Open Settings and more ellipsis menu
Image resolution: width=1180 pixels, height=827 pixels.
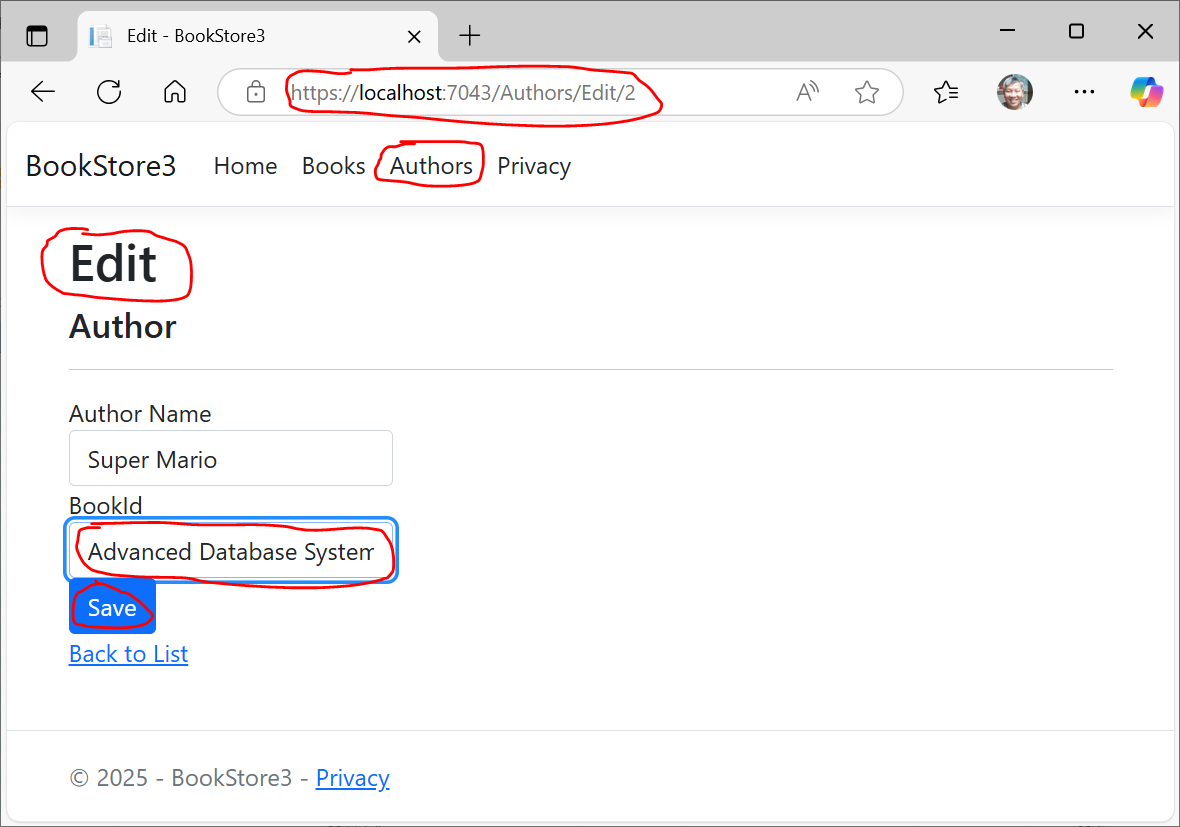click(x=1084, y=92)
